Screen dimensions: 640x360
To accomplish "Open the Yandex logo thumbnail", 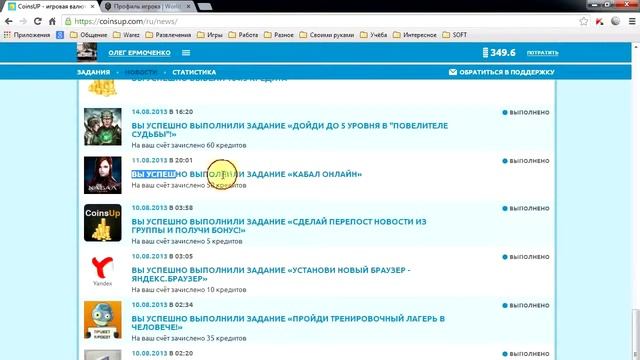I will click(x=102, y=271).
